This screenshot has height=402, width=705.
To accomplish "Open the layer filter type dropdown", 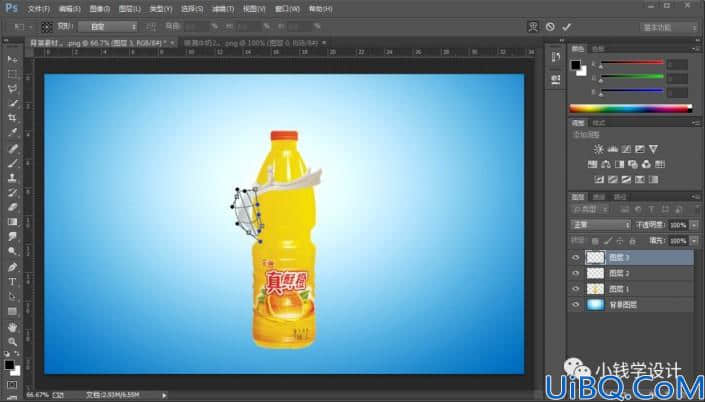I will point(590,209).
